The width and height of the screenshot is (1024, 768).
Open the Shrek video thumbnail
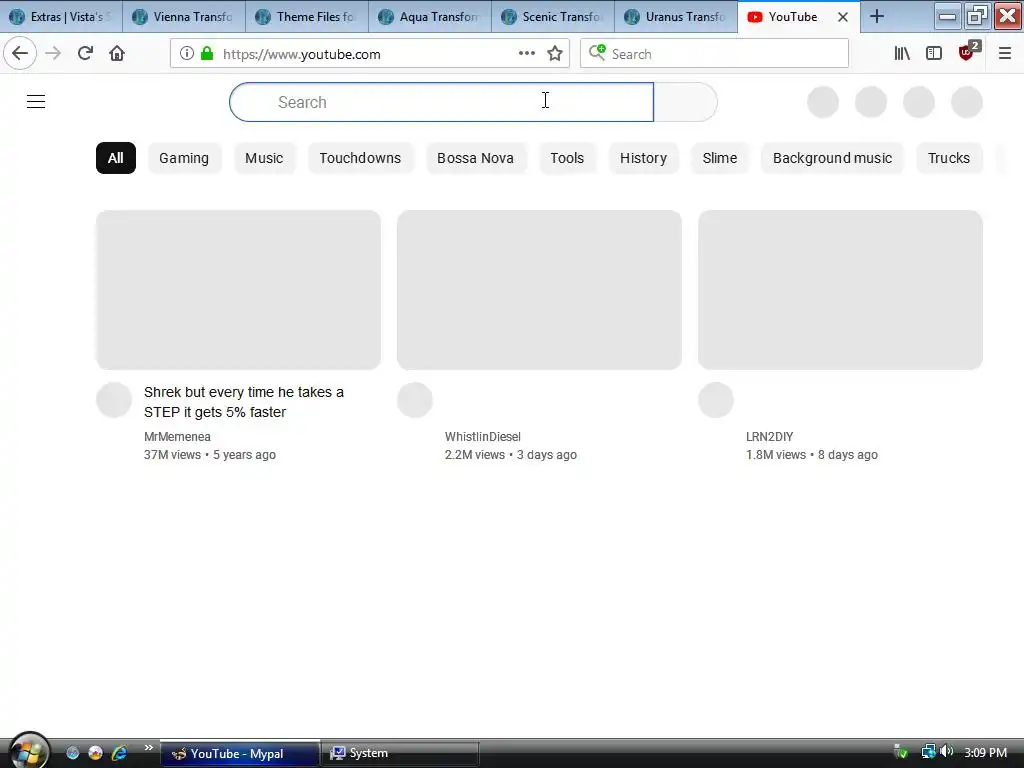tap(238, 290)
